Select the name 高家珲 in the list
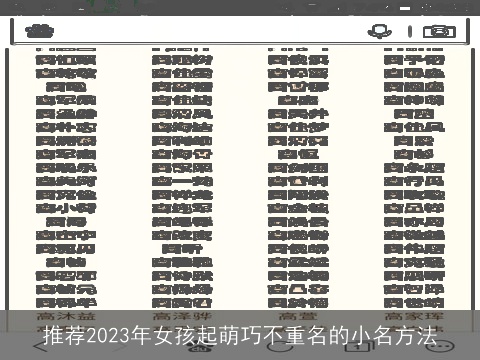The width and height of the screenshot is (480, 360). pyautogui.click(x=414, y=316)
